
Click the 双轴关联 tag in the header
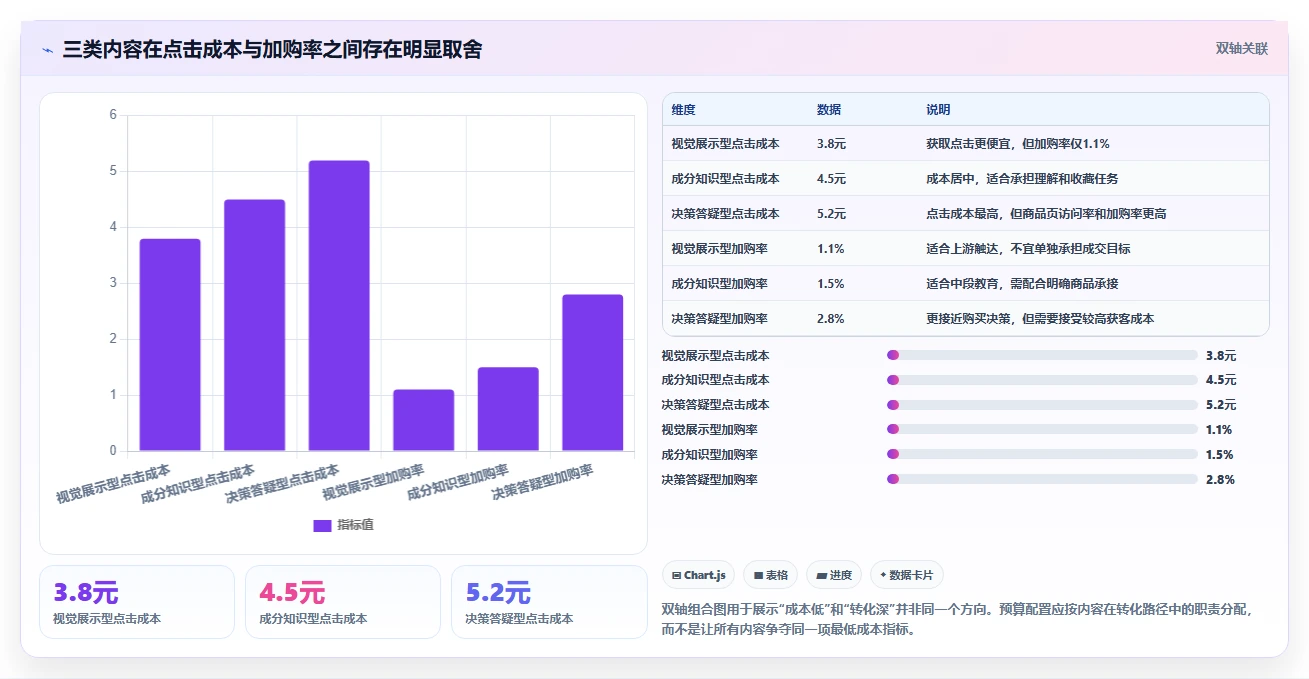[1241, 48]
